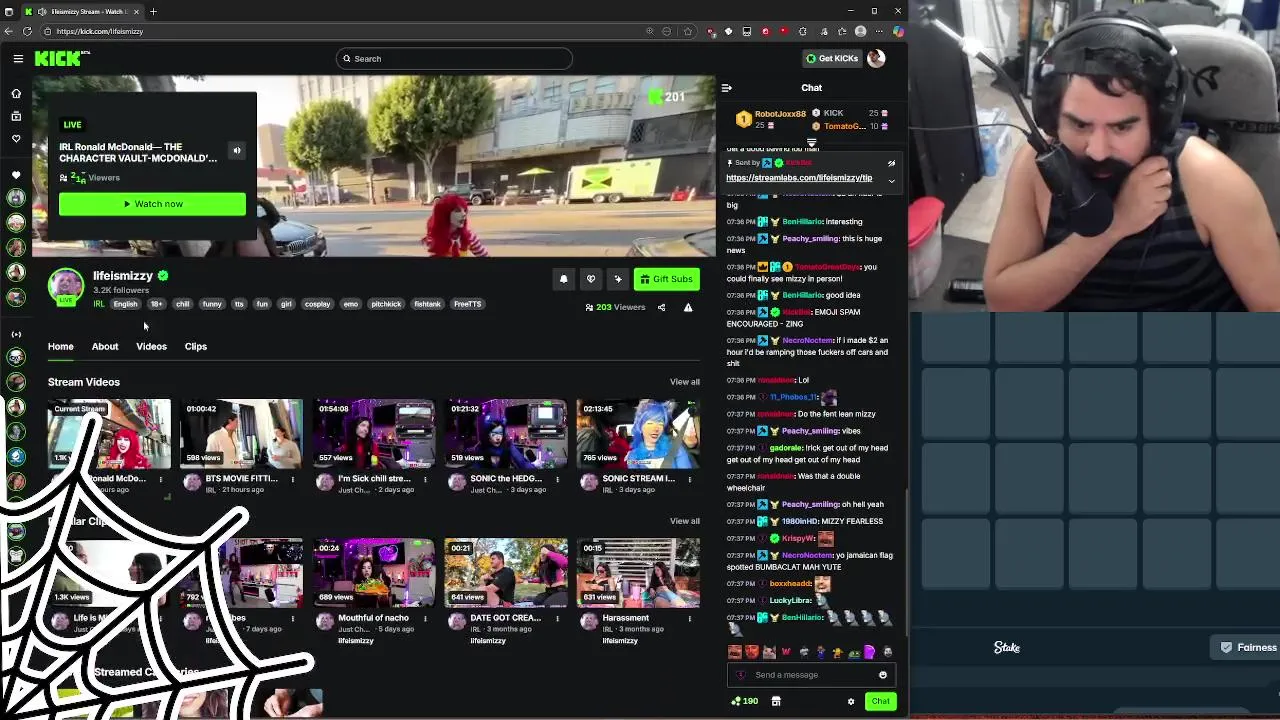This screenshot has width=1280, height=720.
Task: Expand the gifters leaderboard handle
Action: pos(811,143)
